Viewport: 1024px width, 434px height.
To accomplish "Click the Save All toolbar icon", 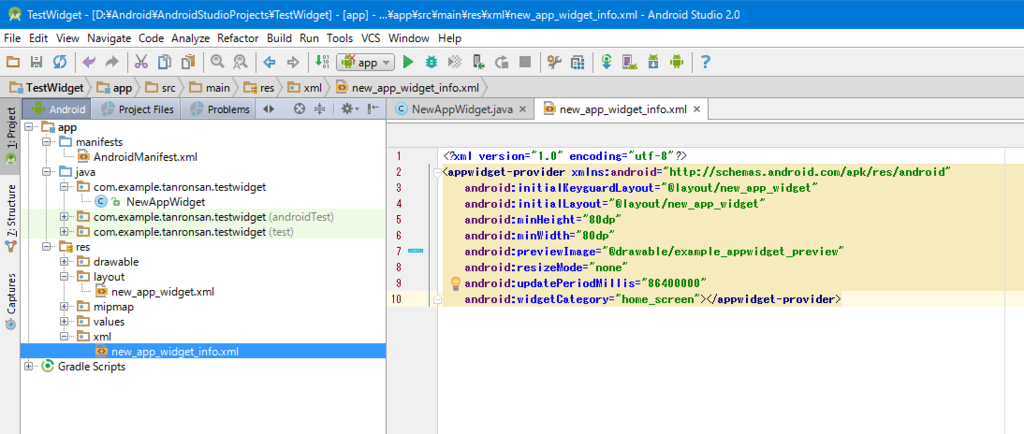I will click(x=37, y=63).
